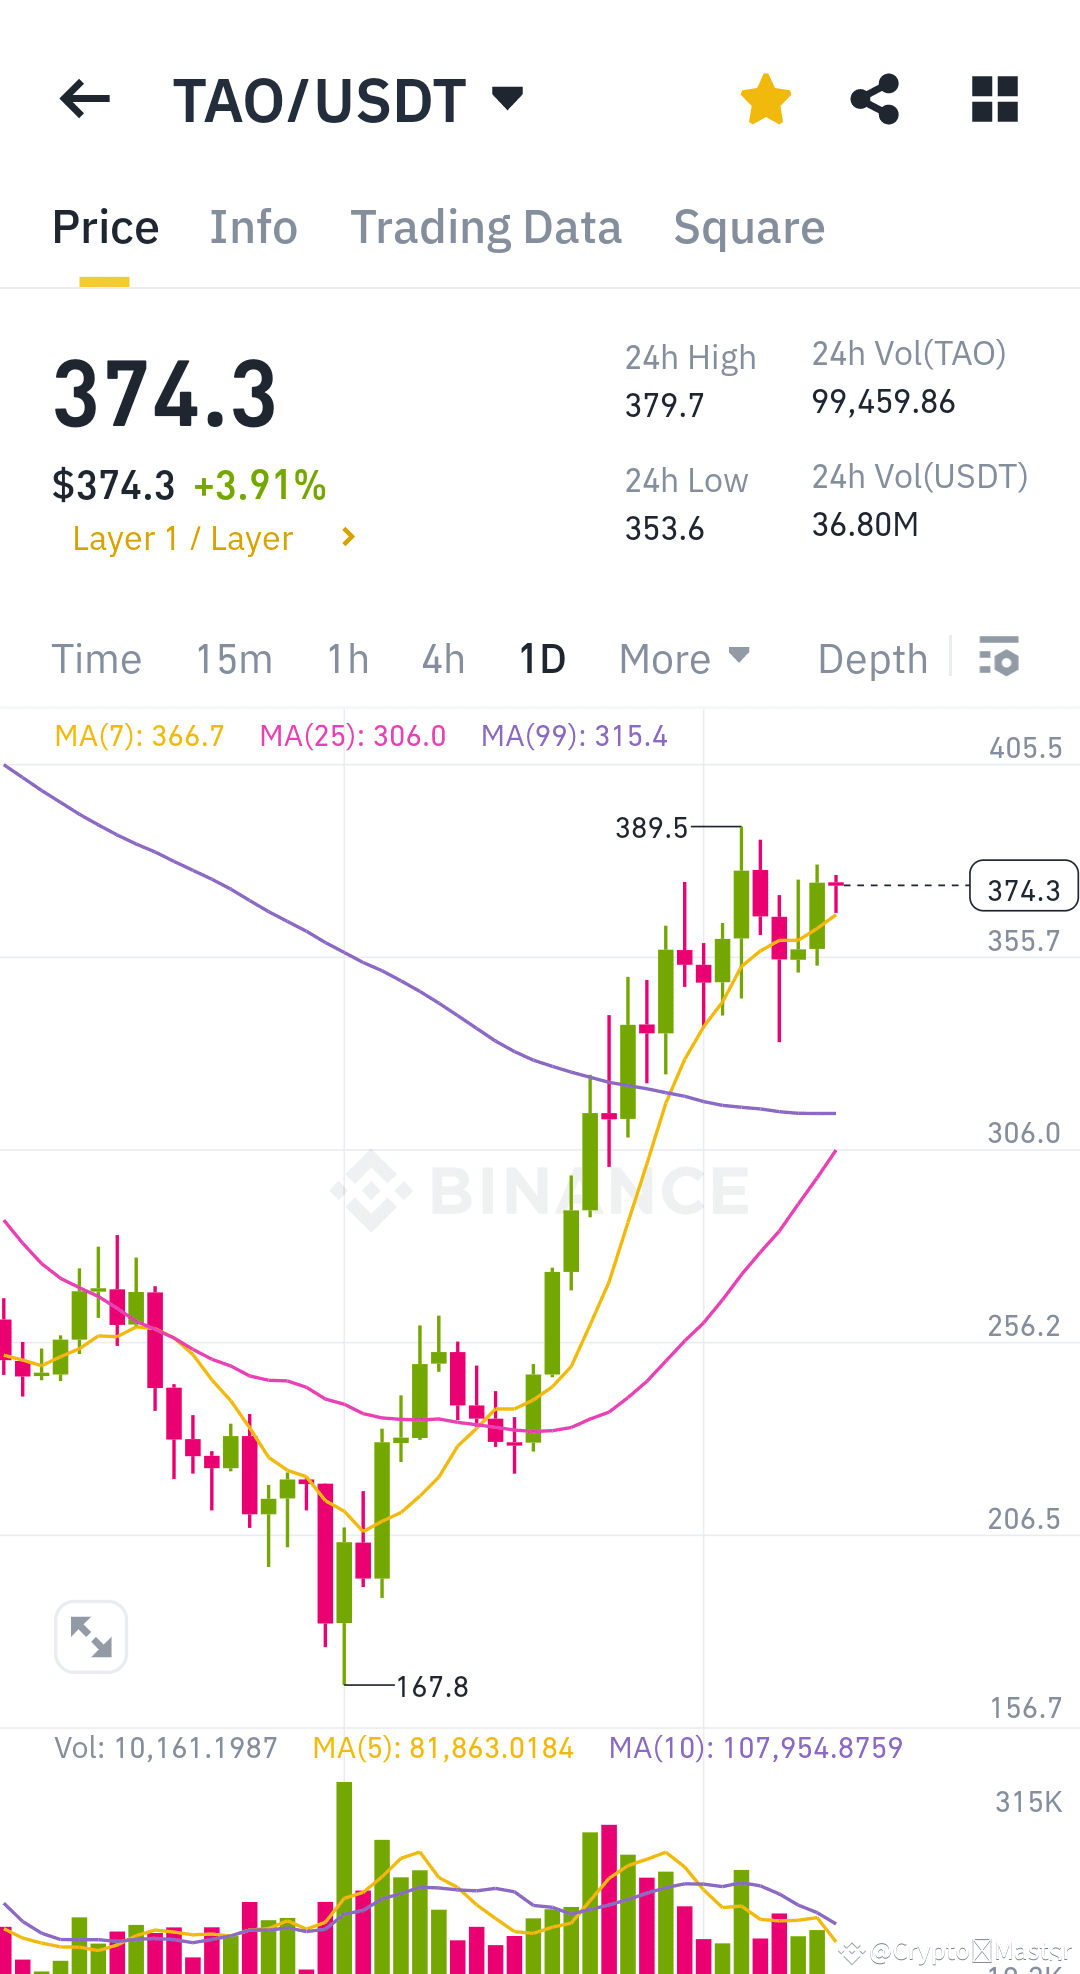
Task: Open the grid layout icon top right
Action: point(993,98)
